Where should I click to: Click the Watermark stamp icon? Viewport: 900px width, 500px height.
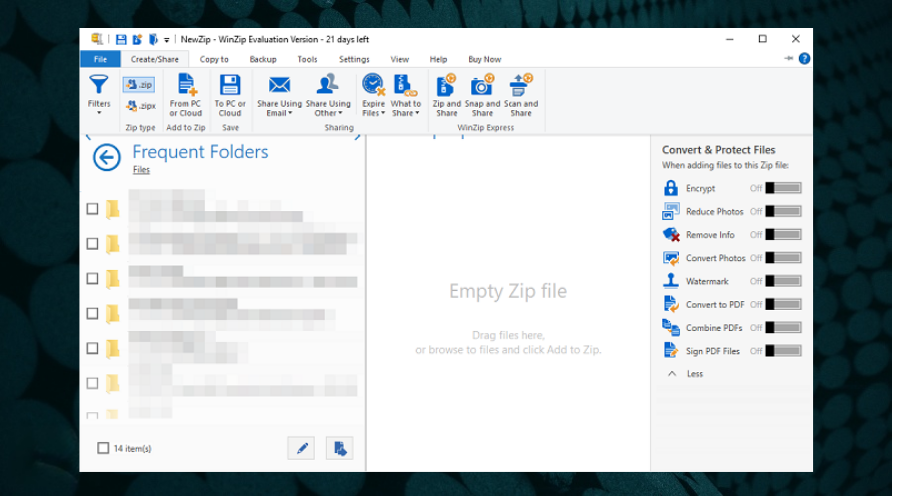pos(670,281)
